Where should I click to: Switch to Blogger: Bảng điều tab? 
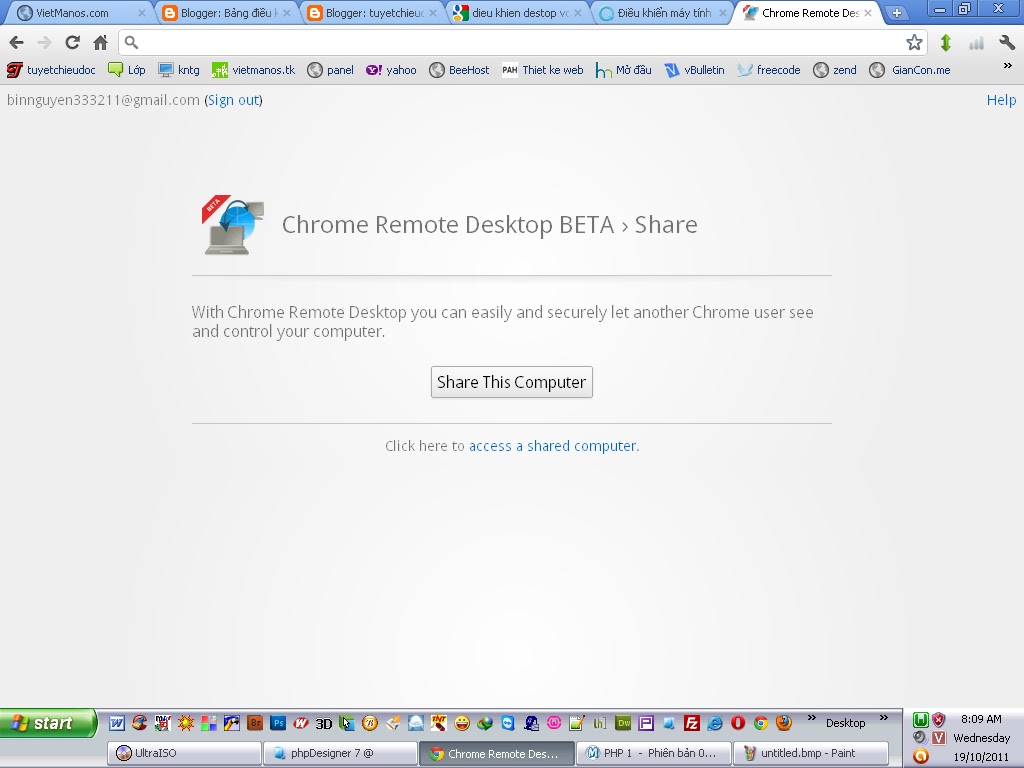point(226,12)
